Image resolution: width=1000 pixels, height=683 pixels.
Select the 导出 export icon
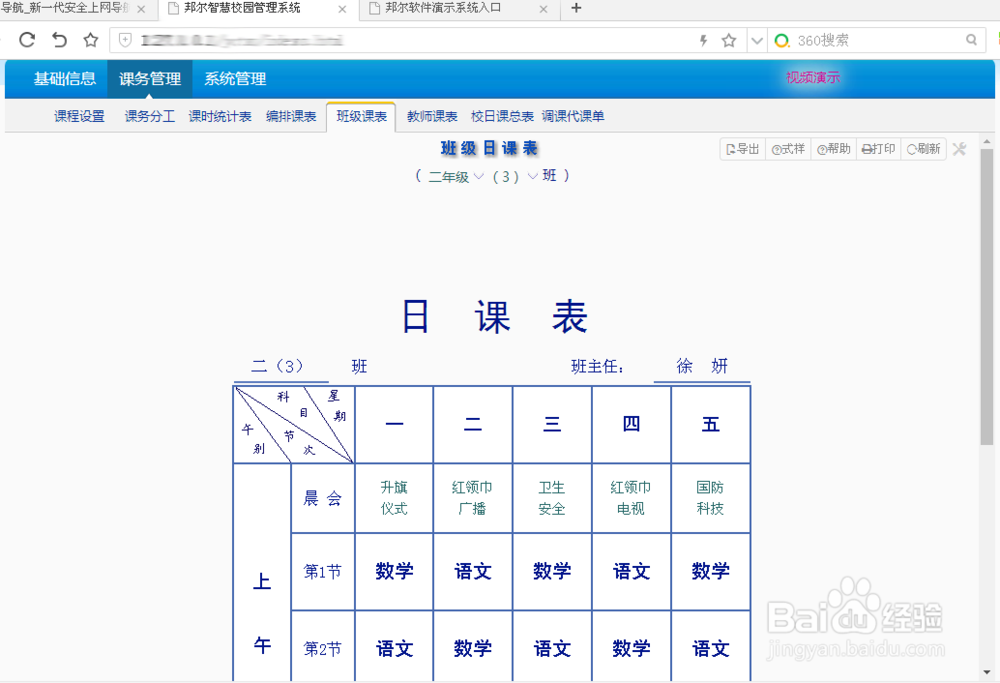tap(741, 148)
